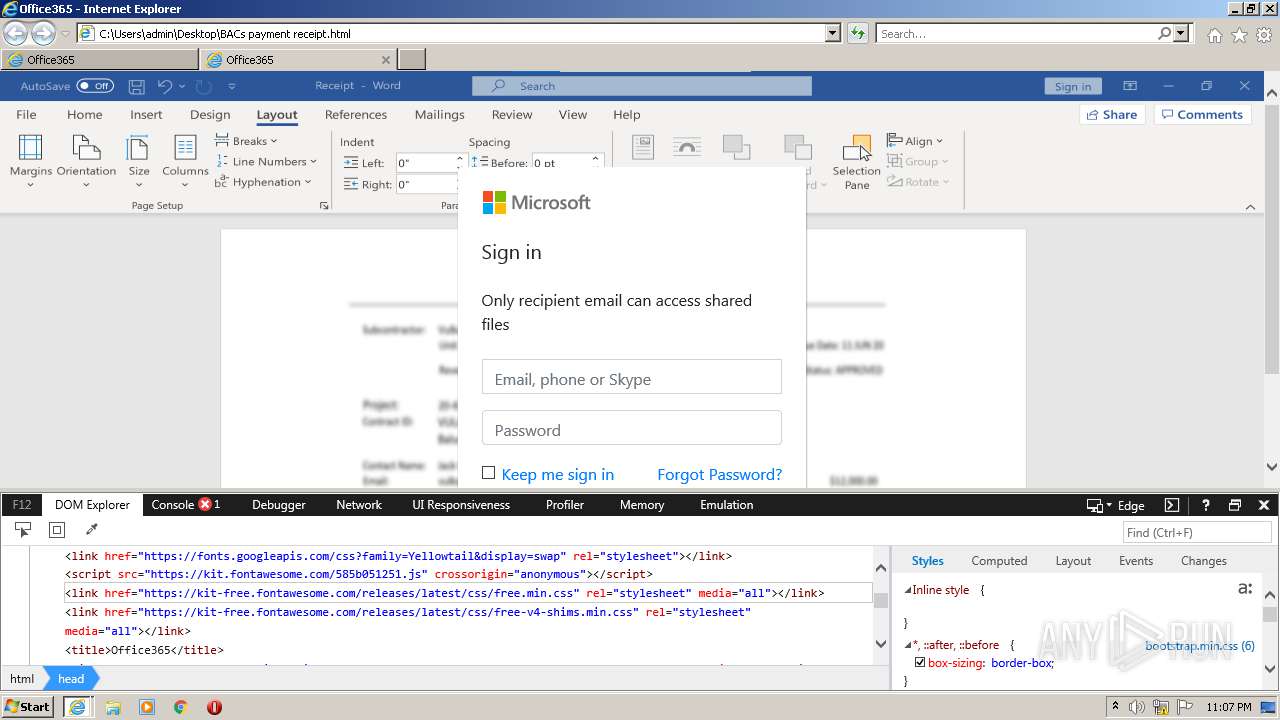
Task: Open the DevTools console toggle icon
Action: (x=1172, y=505)
